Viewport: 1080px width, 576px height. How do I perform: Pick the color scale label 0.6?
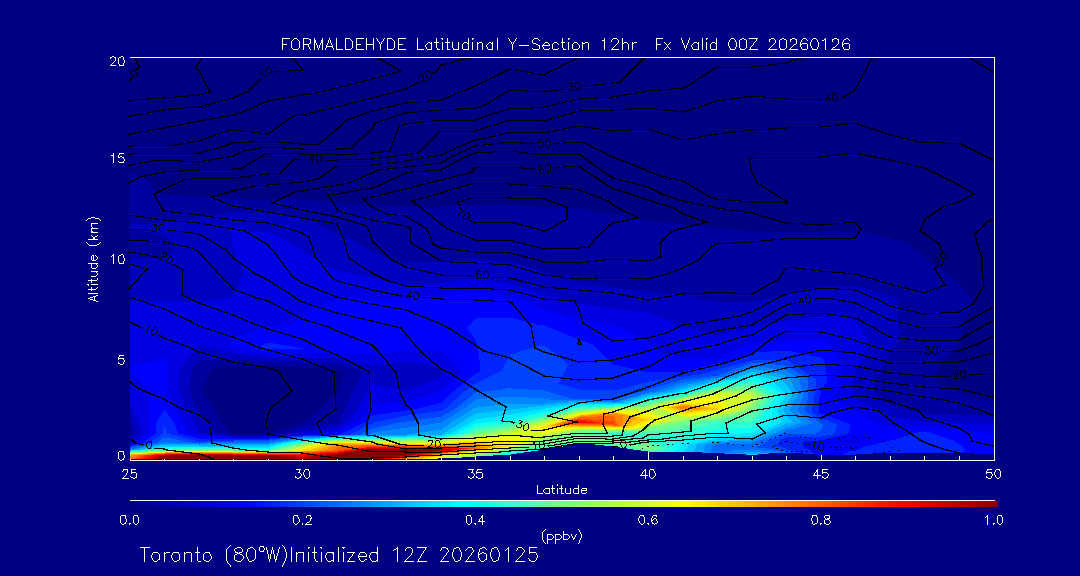click(x=647, y=521)
